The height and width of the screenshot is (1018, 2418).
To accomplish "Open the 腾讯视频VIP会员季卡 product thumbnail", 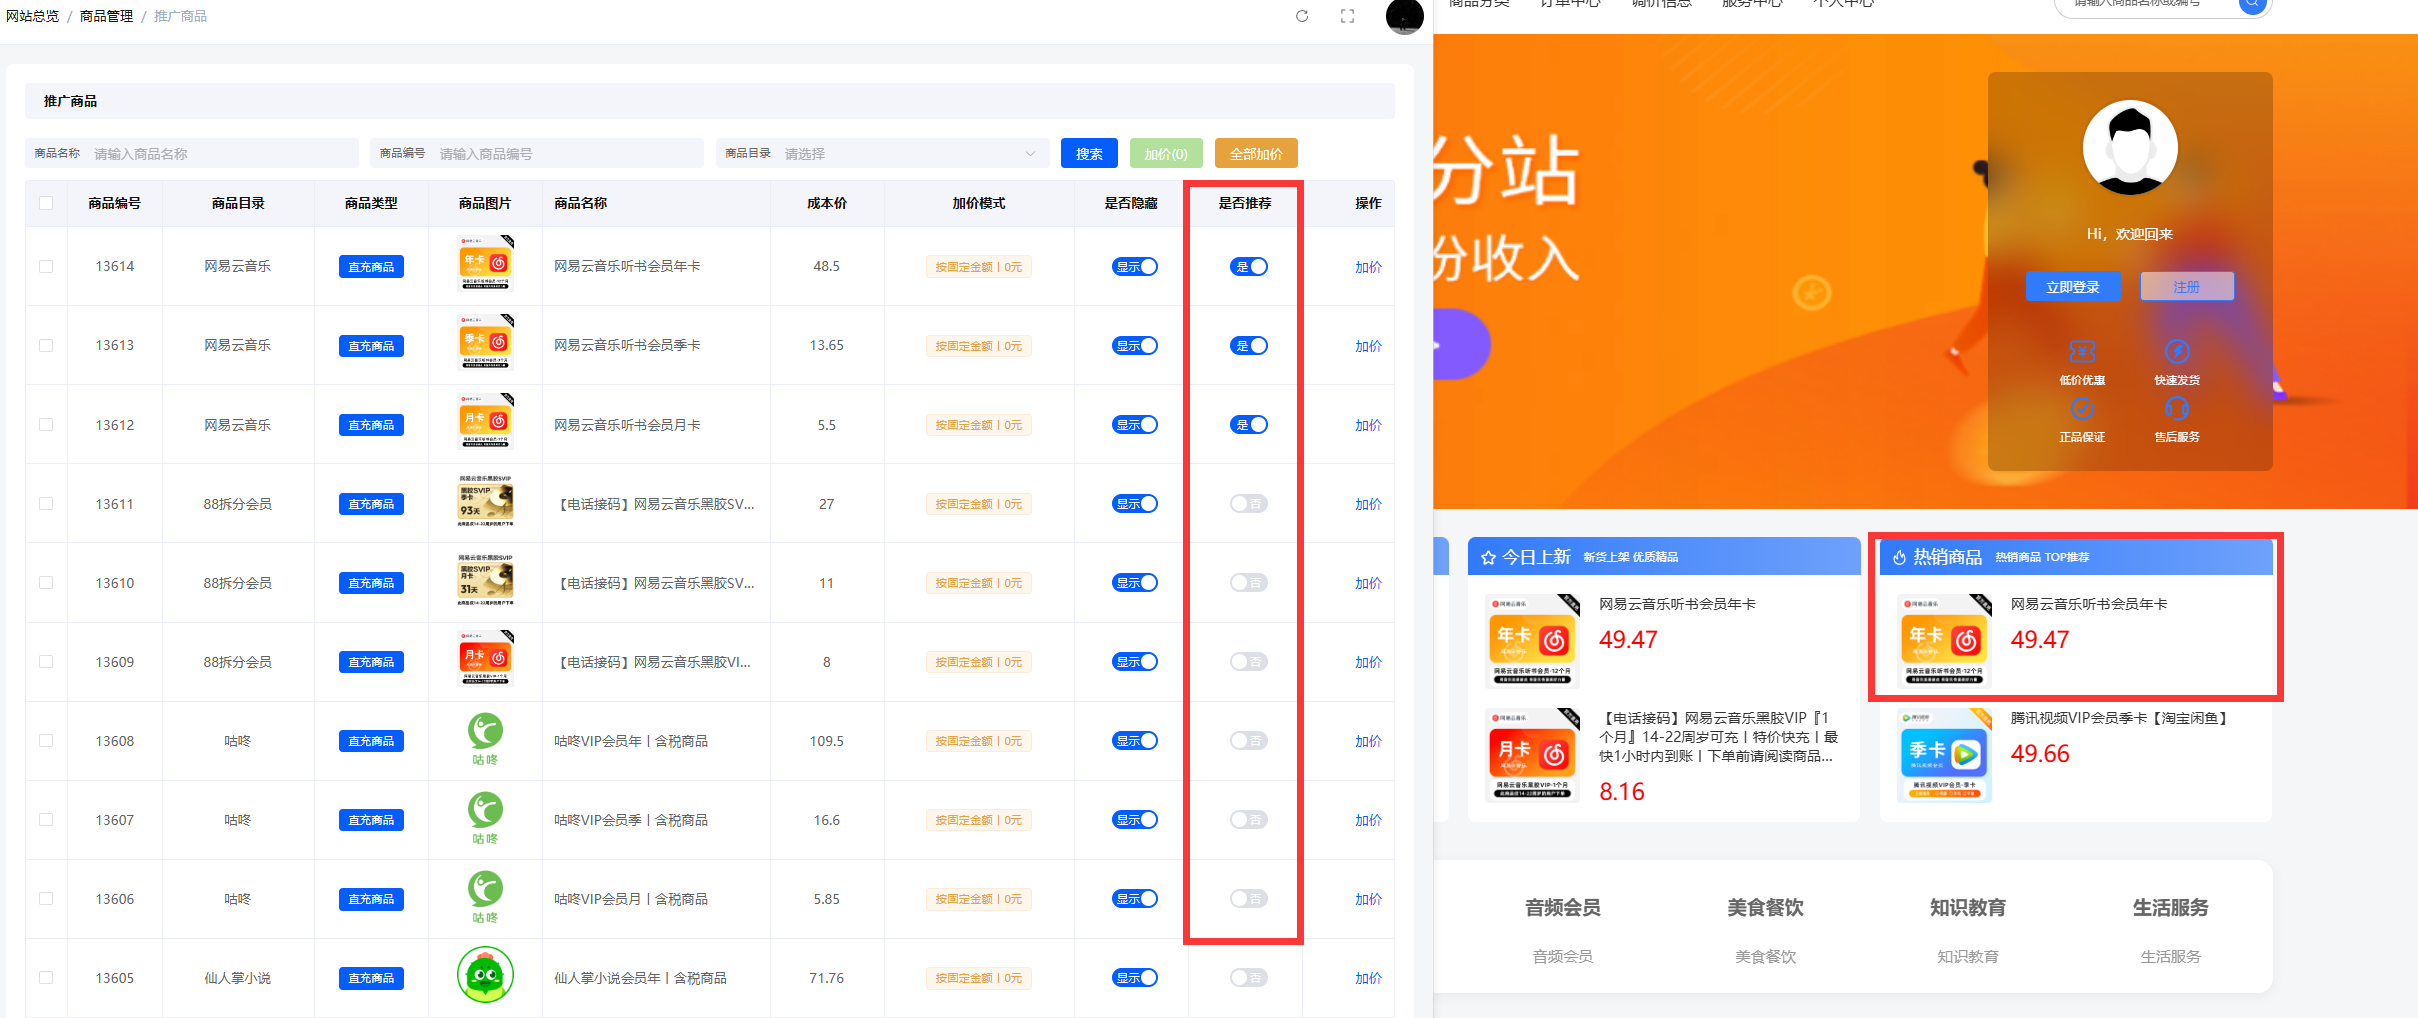I will [1944, 755].
